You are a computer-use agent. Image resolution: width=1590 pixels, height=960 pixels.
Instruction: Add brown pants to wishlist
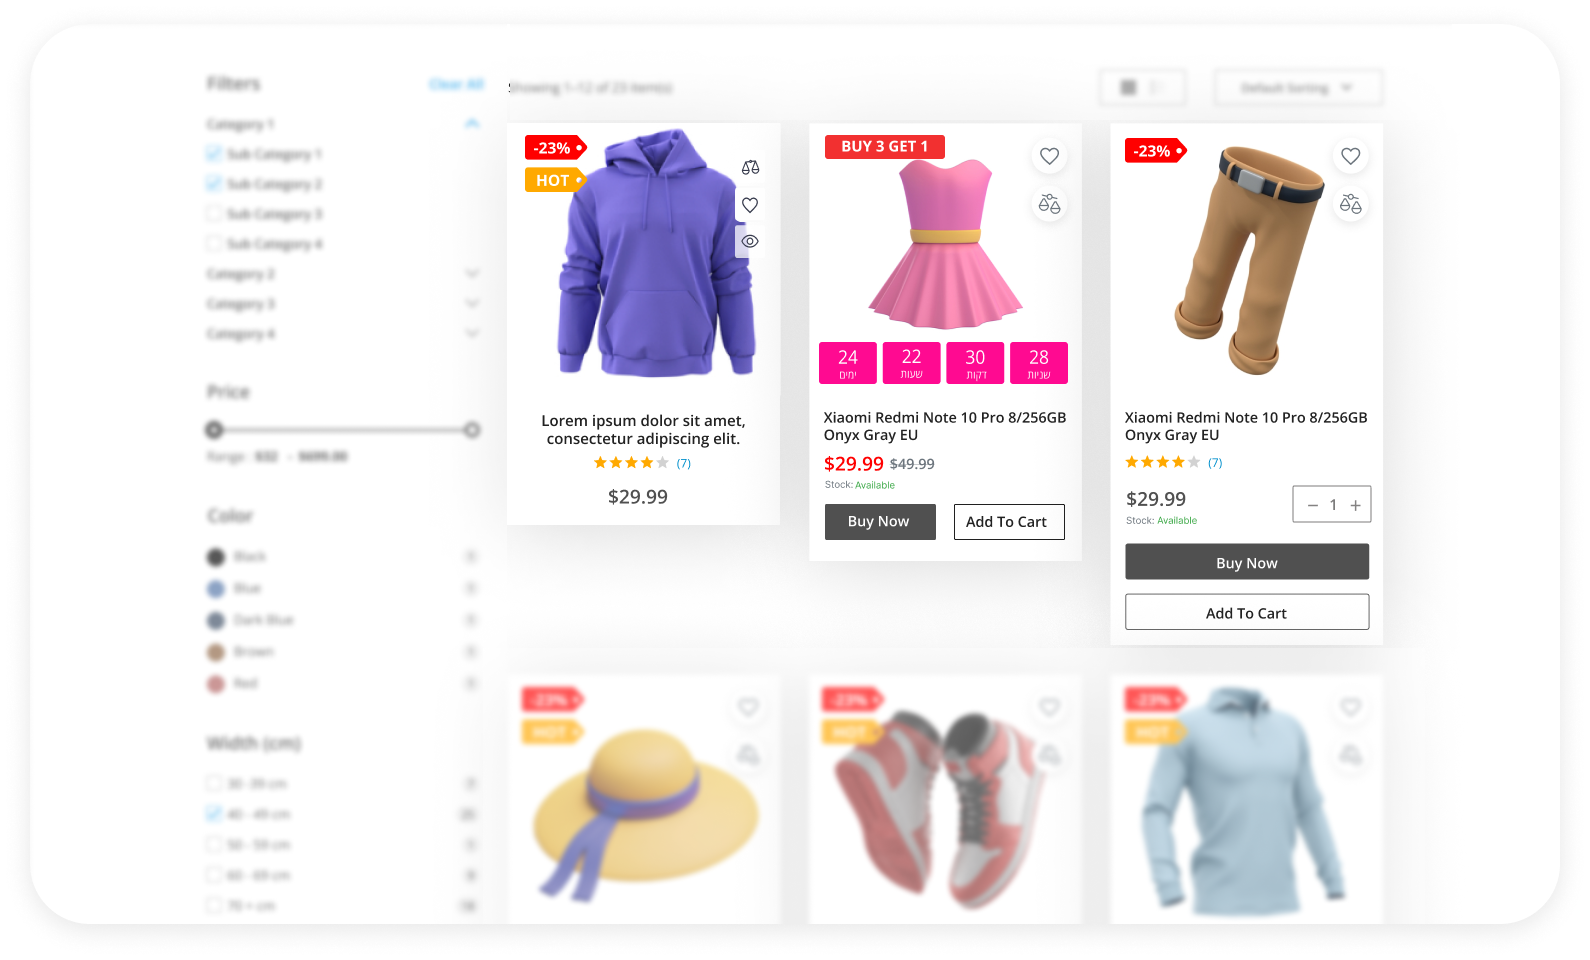(x=1350, y=156)
